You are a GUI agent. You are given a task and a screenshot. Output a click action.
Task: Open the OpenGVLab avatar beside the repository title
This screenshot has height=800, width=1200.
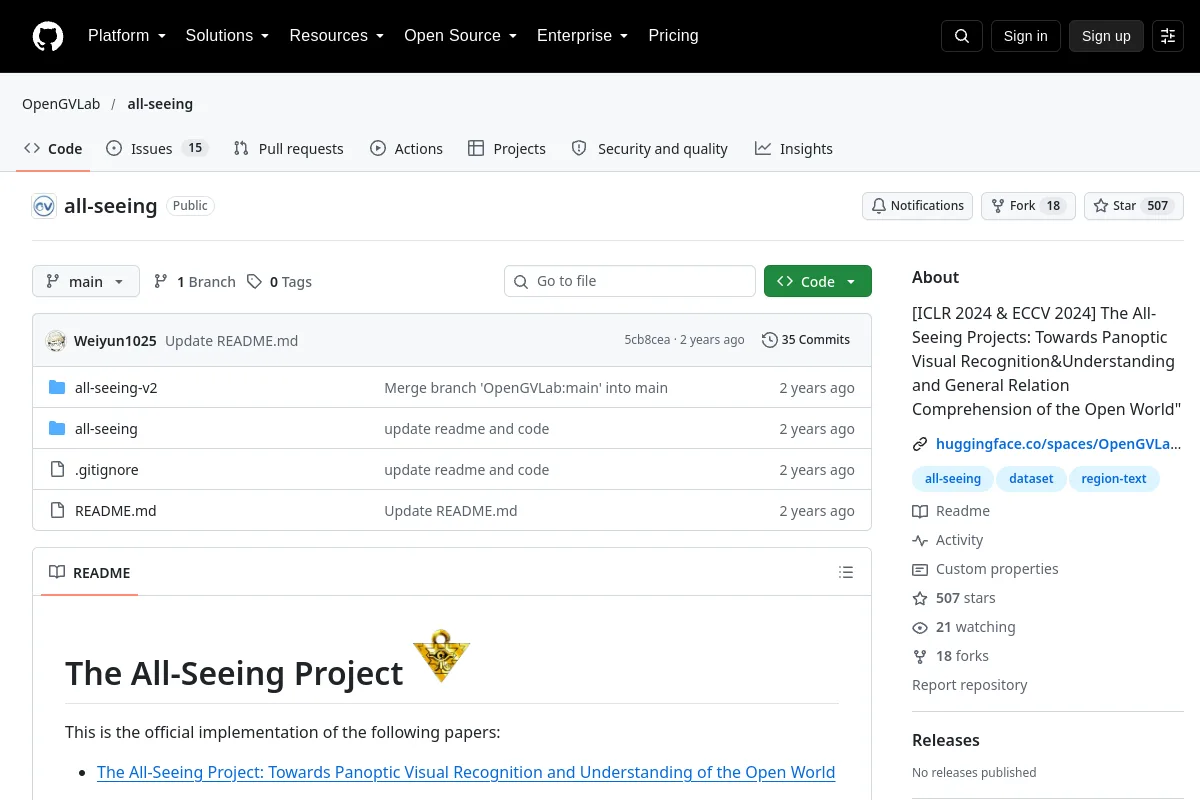(44, 206)
